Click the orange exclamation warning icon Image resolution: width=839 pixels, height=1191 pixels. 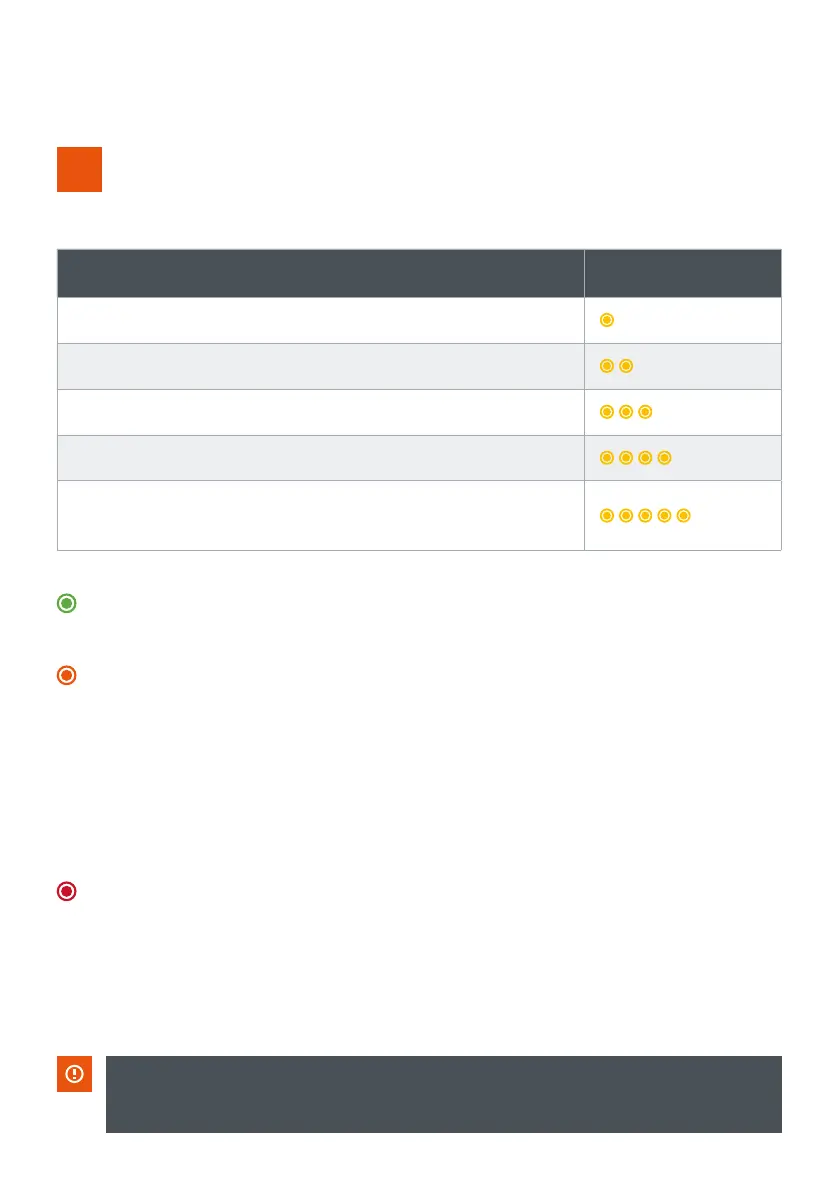(x=75, y=1074)
